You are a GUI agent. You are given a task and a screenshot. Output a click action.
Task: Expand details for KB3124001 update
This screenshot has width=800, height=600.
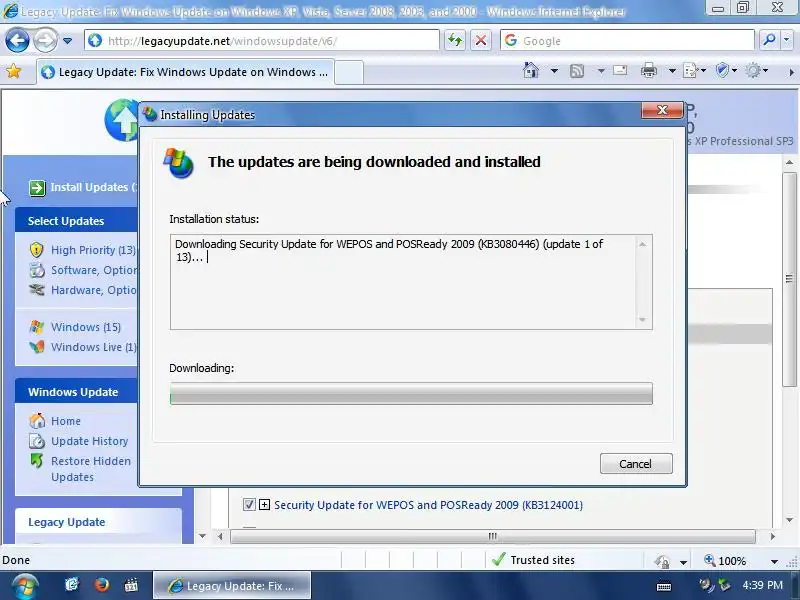(x=264, y=505)
